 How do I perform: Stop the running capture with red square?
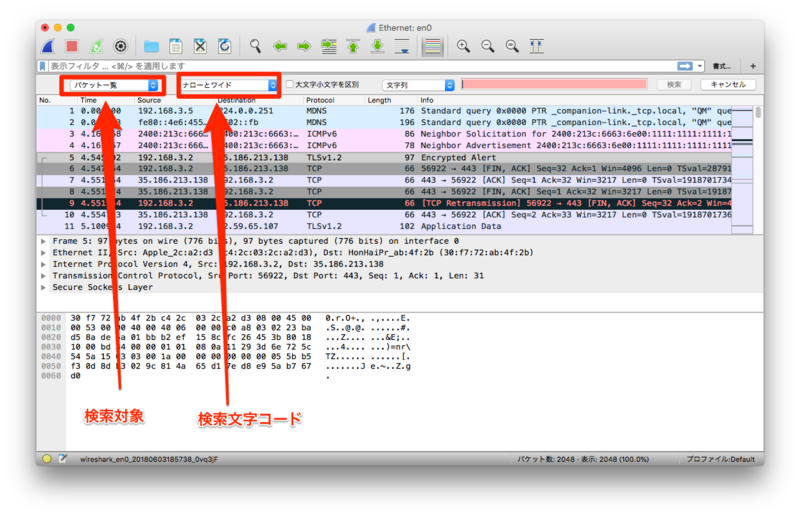pyautogui.click(x=72, y=46)
